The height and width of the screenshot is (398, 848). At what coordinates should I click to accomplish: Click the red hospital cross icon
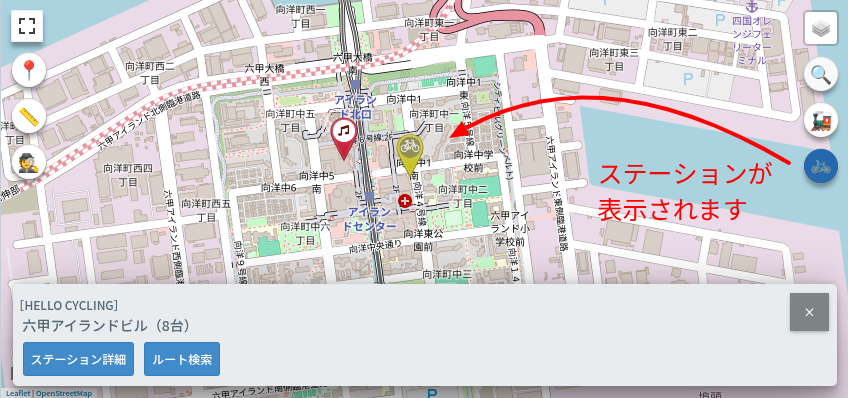(405, 201)
